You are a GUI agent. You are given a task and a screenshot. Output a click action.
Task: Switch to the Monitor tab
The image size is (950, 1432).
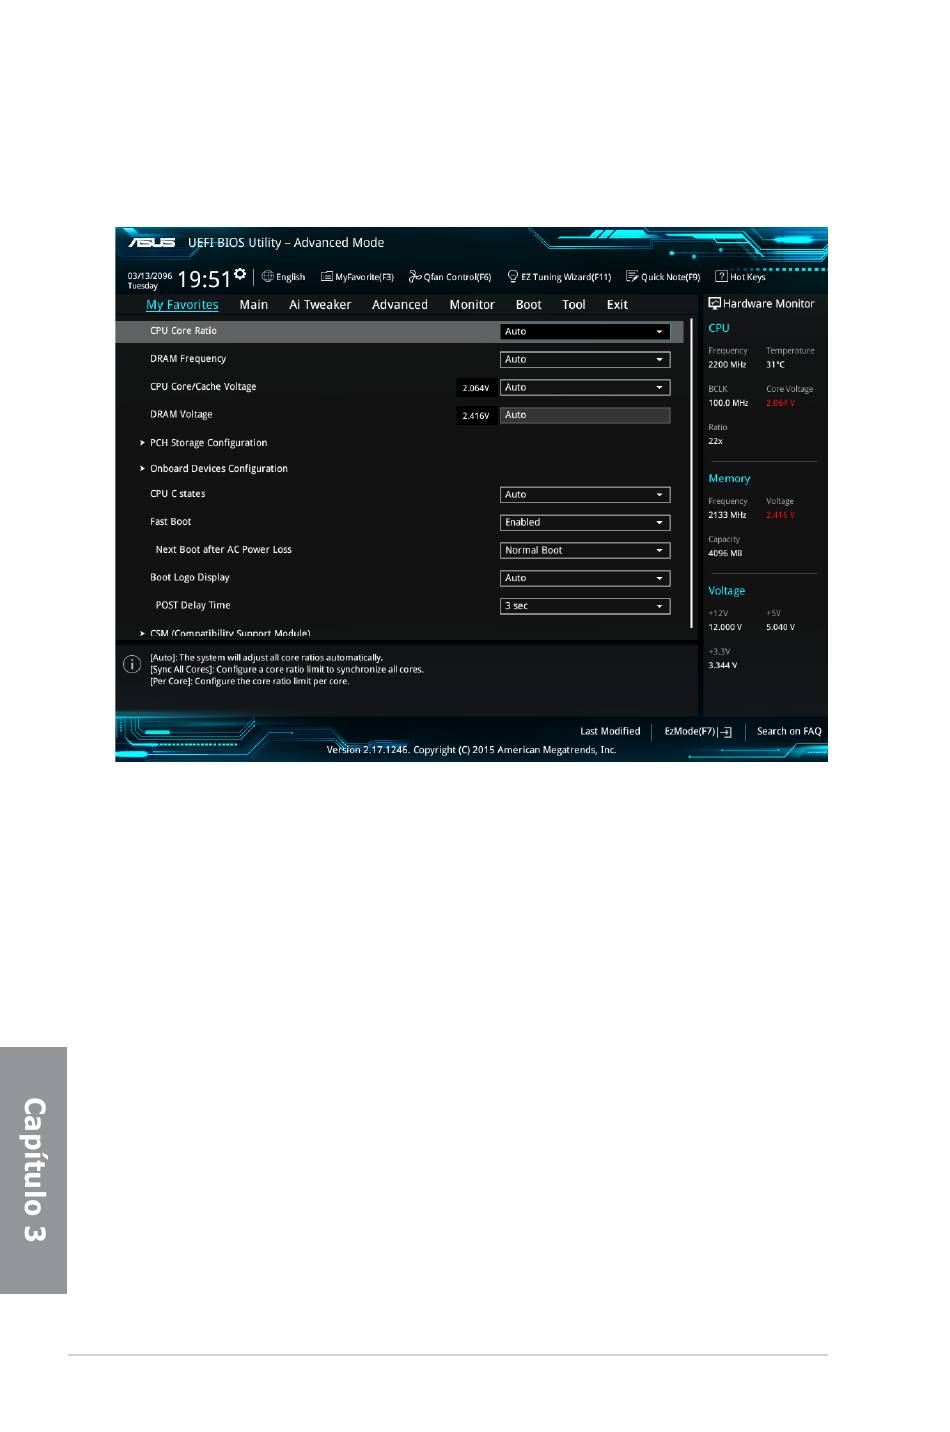(x=472, y=305)
